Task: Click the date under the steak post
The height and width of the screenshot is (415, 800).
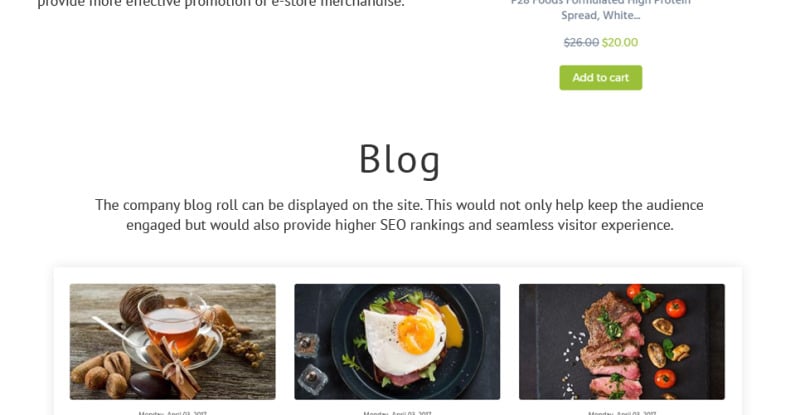Action: click(x=621, y=413)
